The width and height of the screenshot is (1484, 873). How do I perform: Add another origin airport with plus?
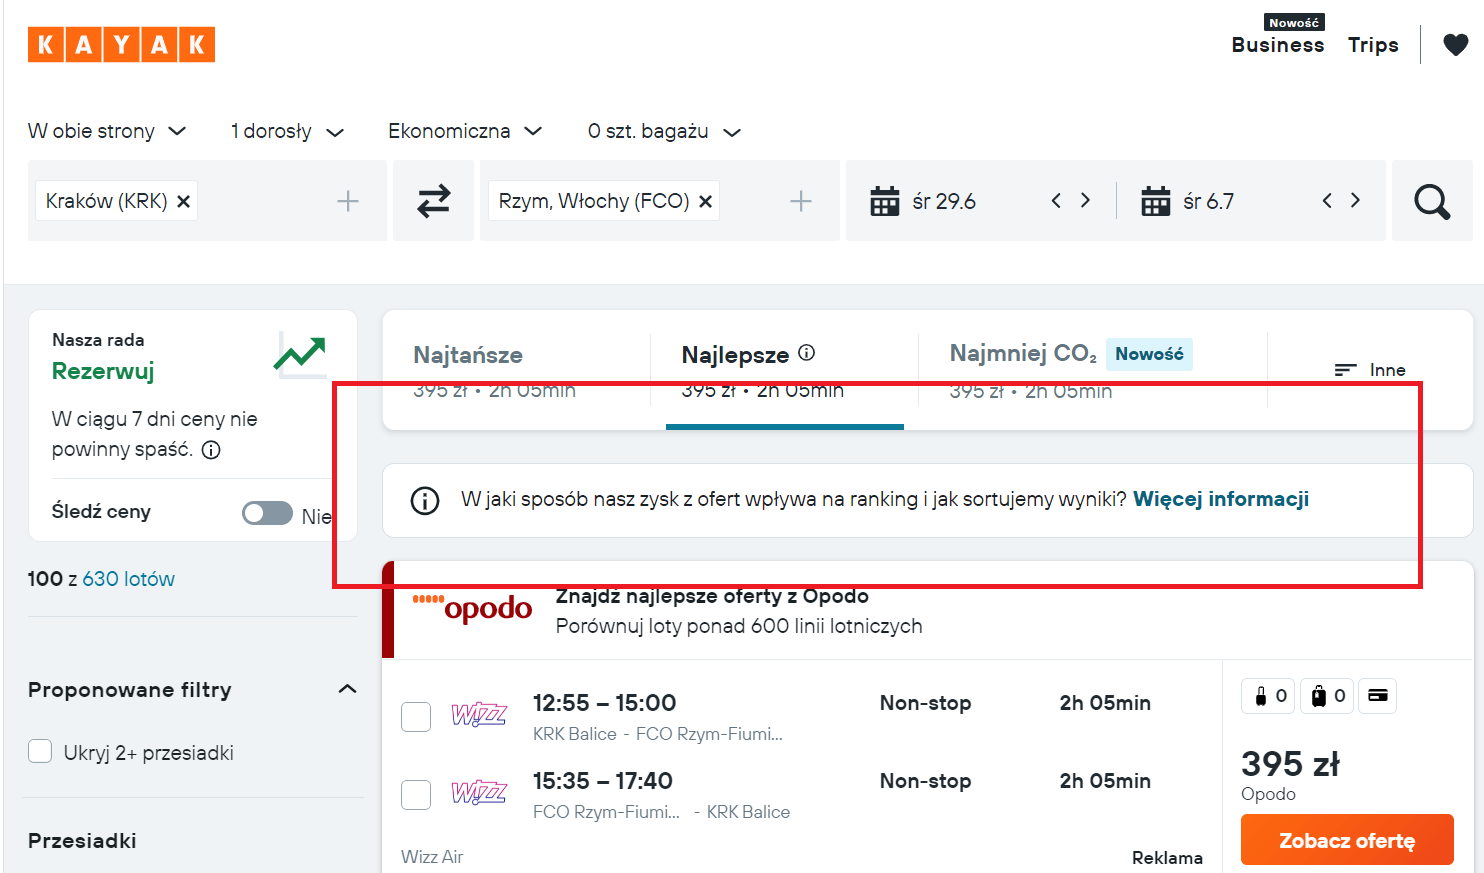click(347, 201)
